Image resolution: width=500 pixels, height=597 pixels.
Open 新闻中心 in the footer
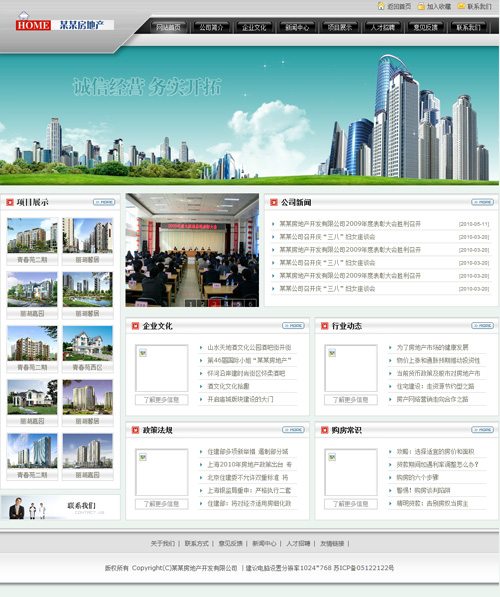[x=264, y=543]
